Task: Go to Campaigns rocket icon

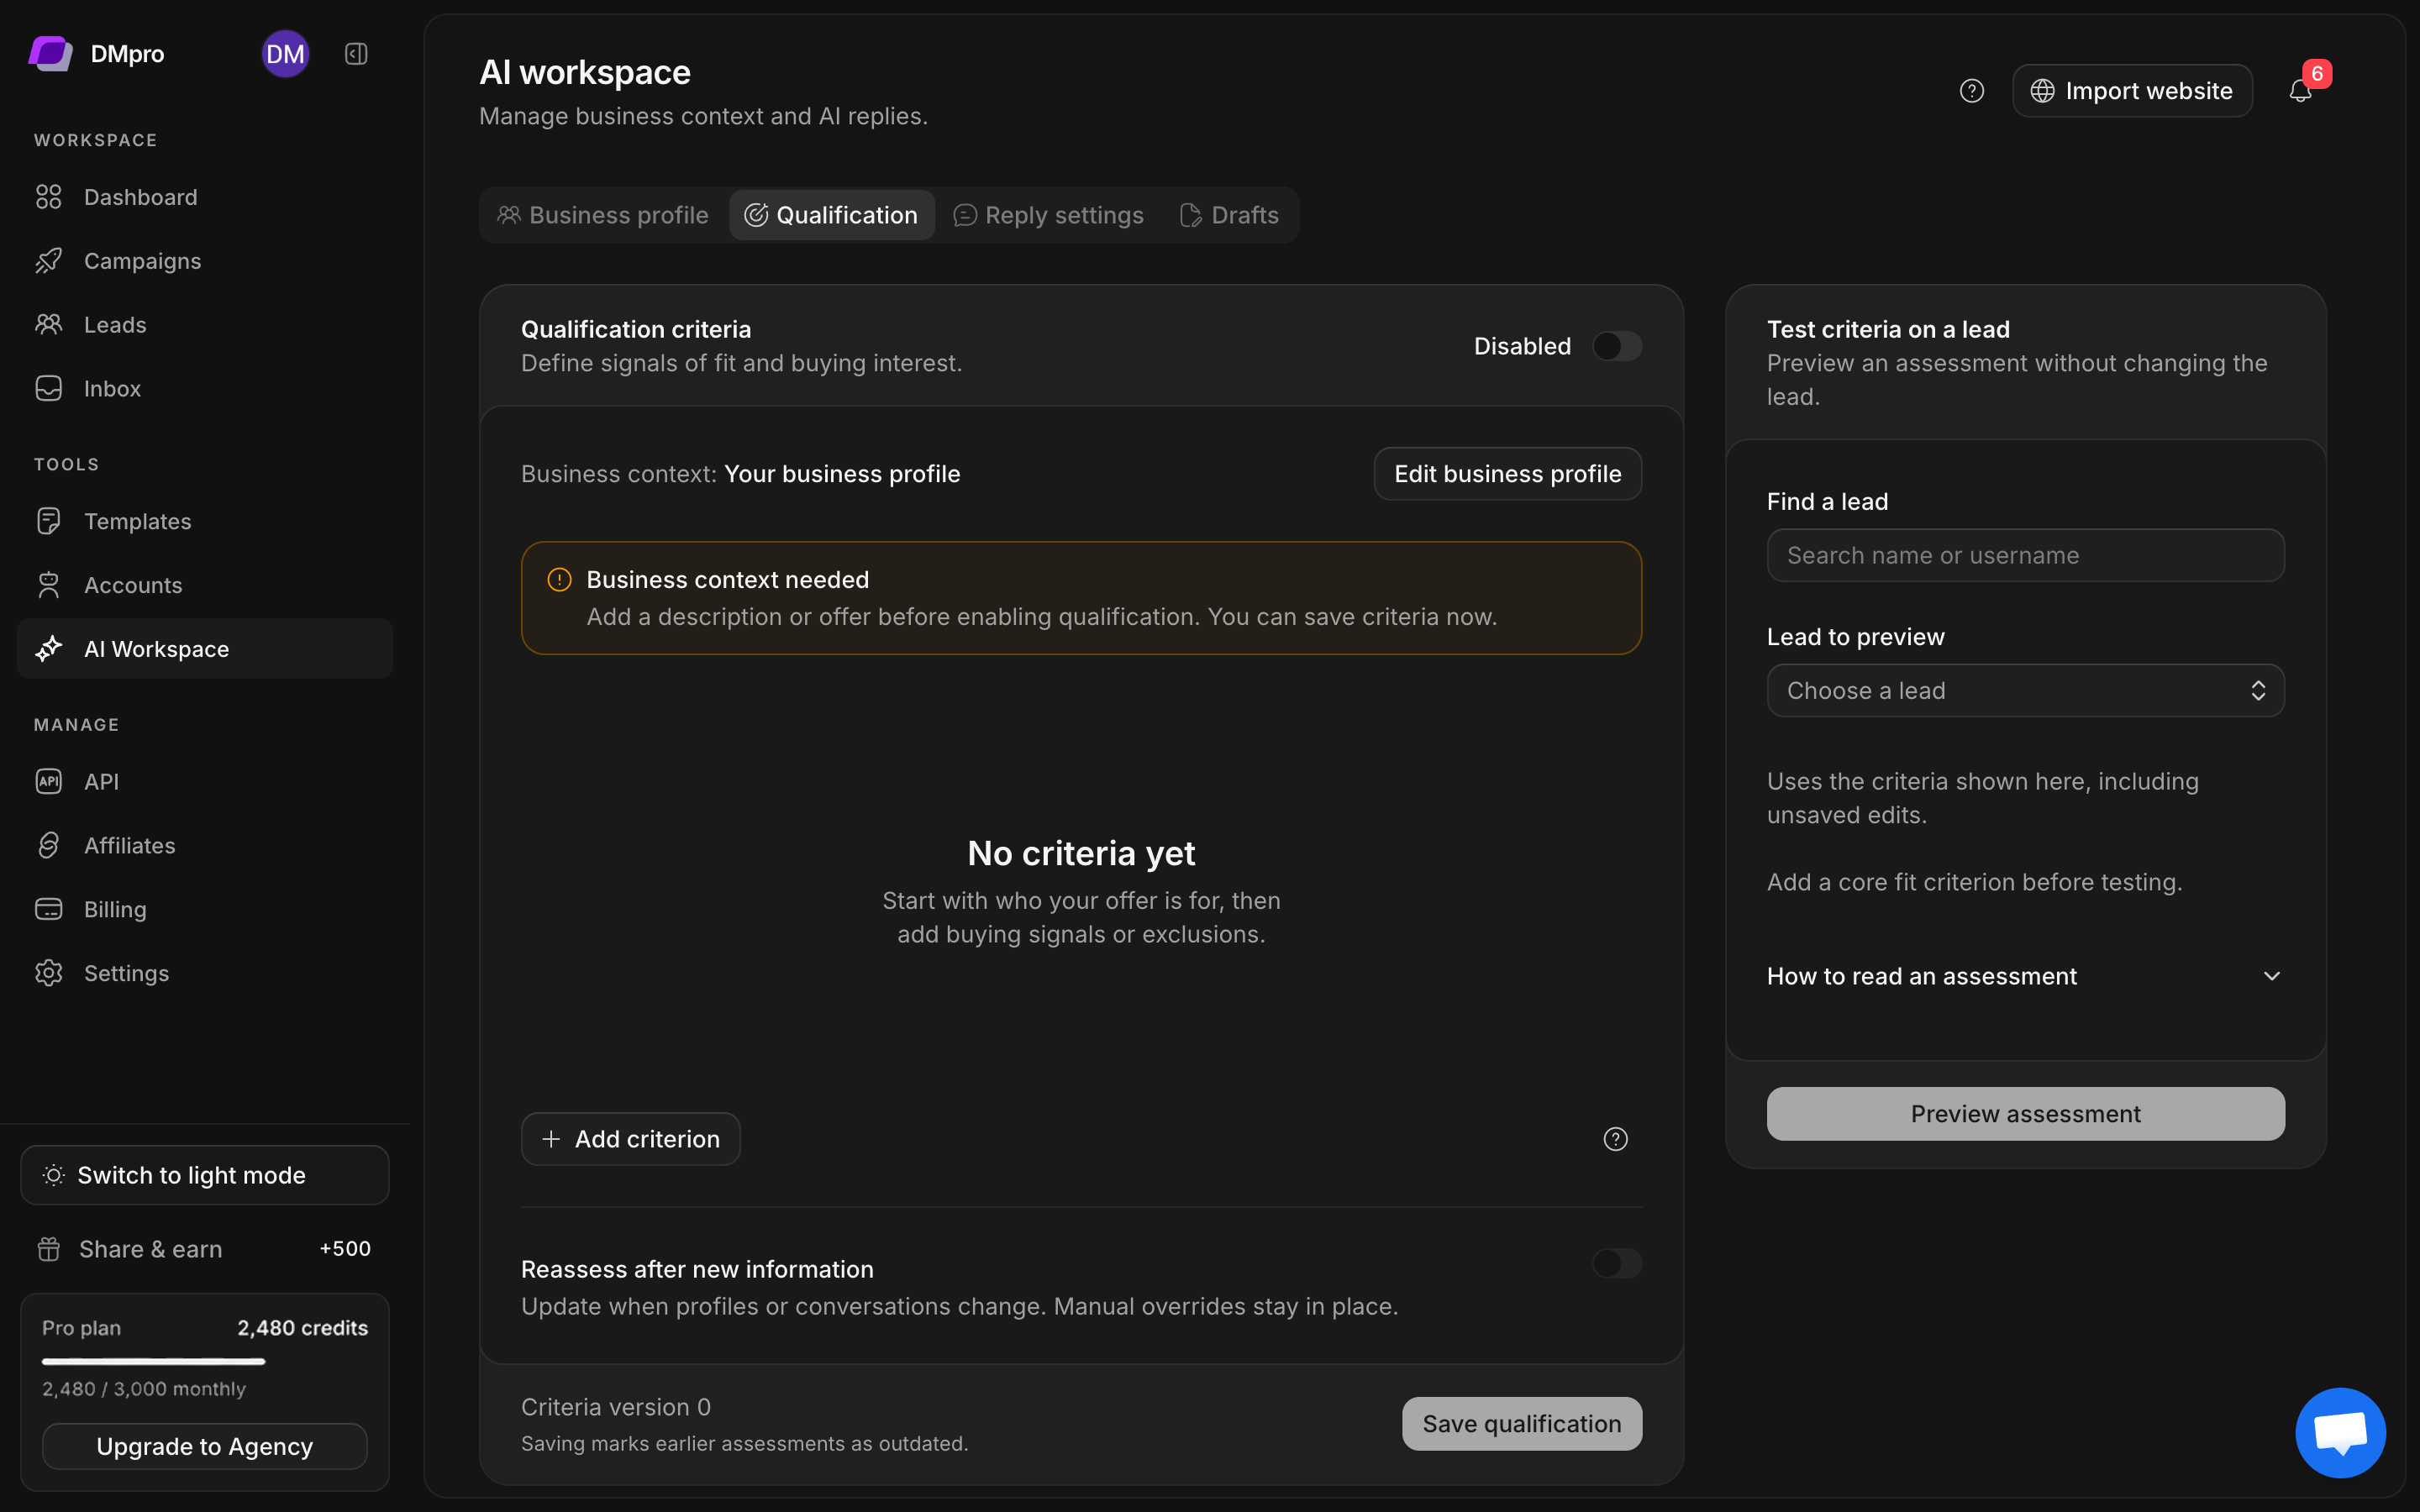Action: pyautogui.click(x=49, y=261)
